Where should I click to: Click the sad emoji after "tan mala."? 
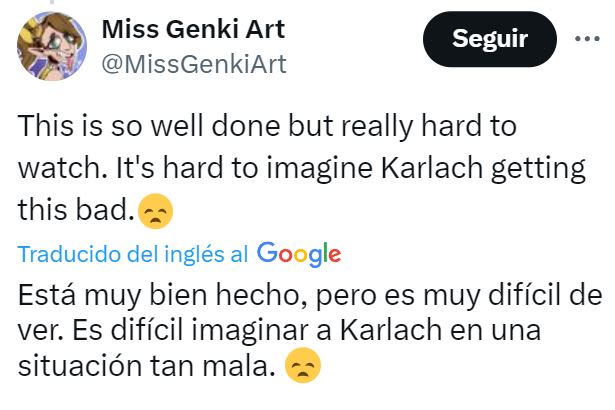pos(301,369)
